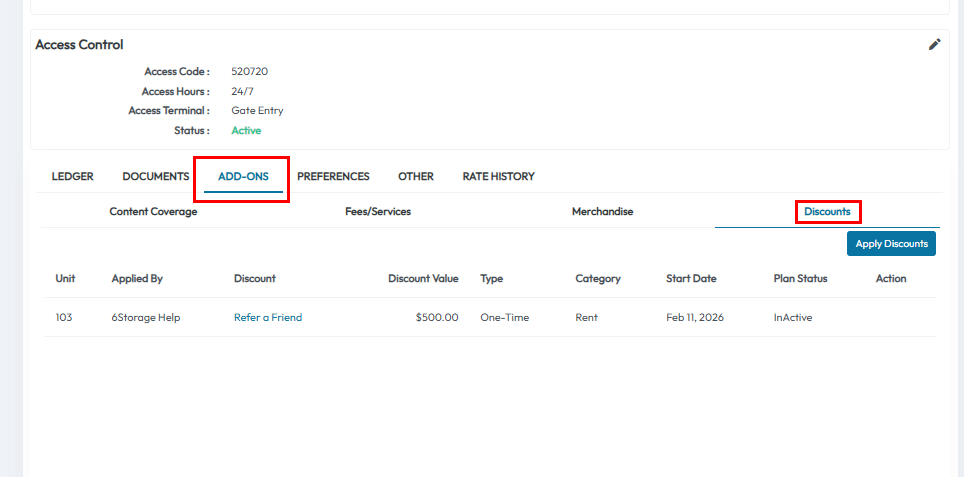The width and height of the screenshot is (964, 477).
Task: Switch to the DOCUMENTS tab
Action: click(x=155, y=176)
